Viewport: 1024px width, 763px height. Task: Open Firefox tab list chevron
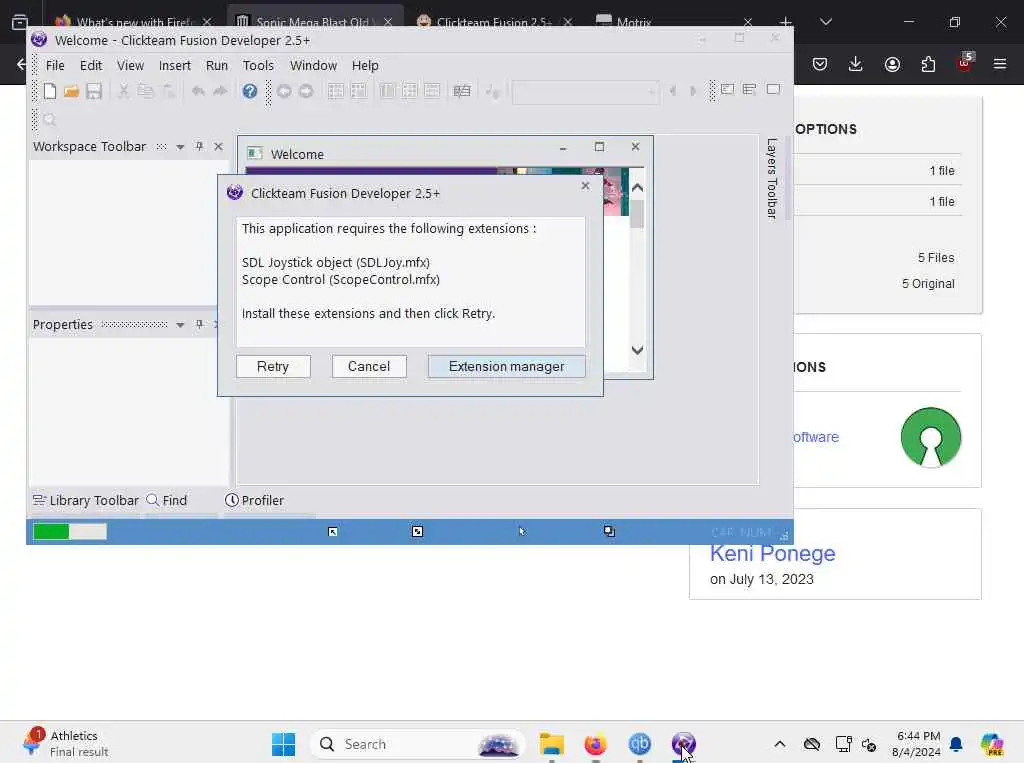tap(825, 22)
